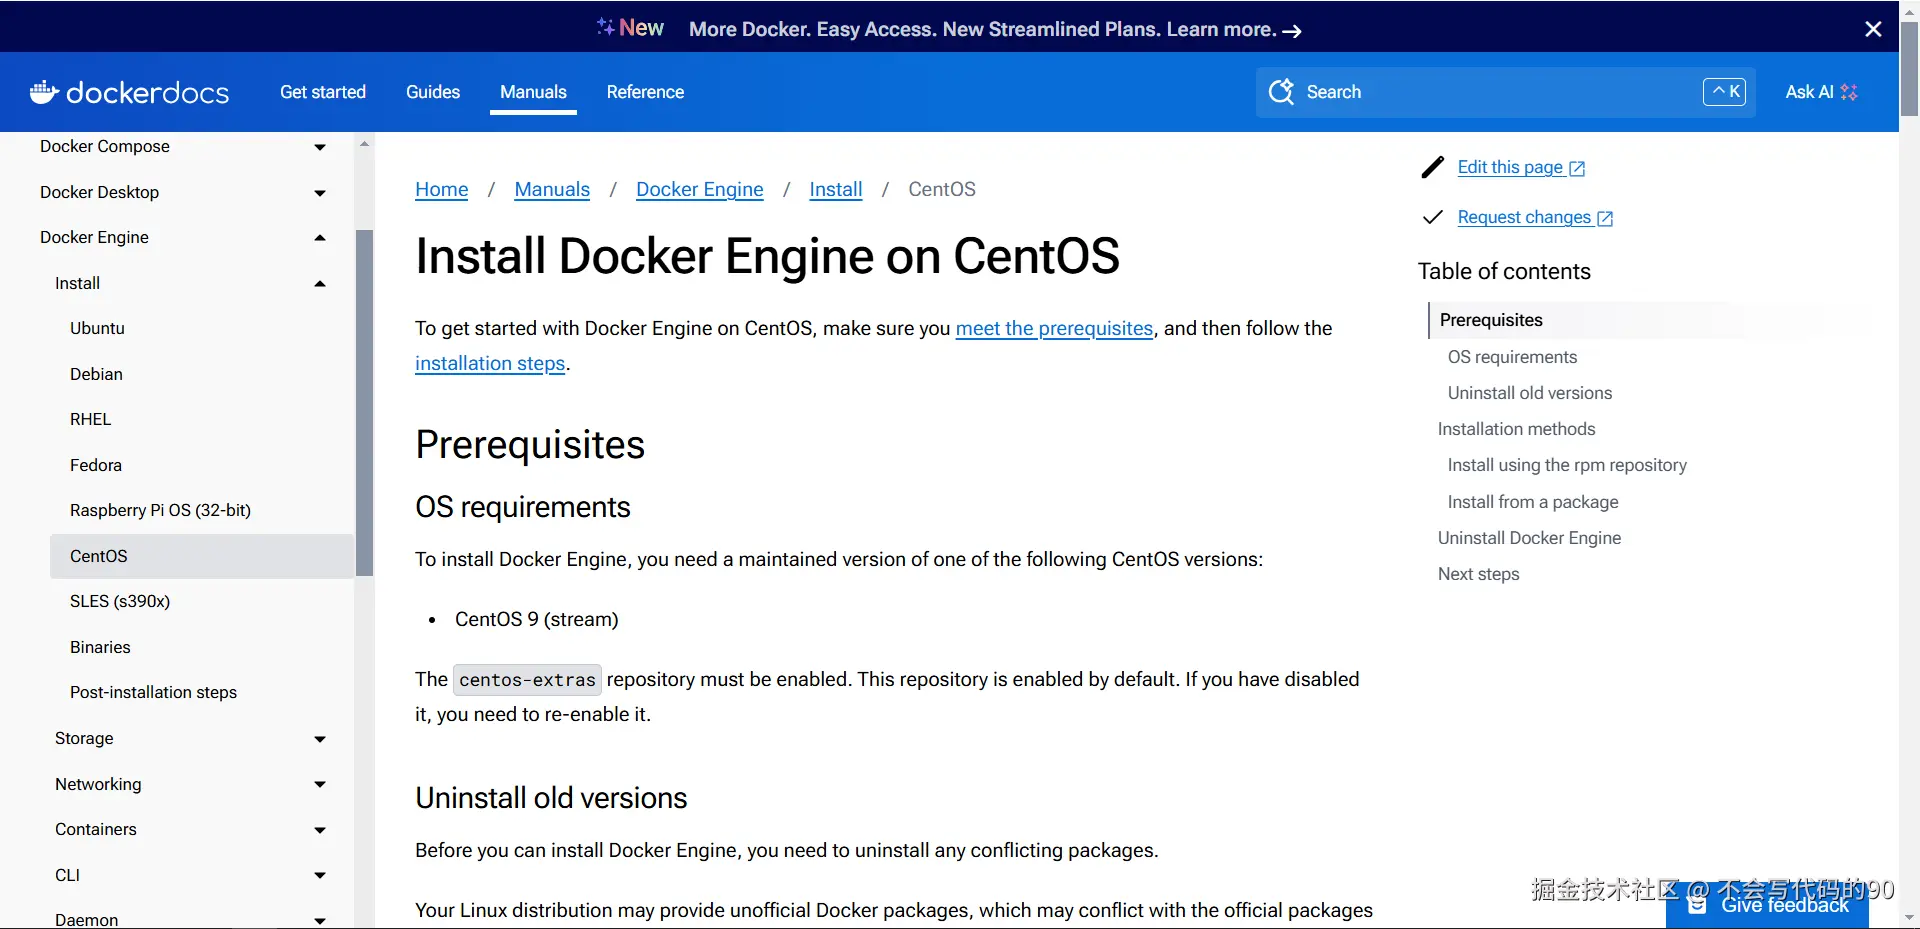Image resolution: width=1920 pixels, height=929 pixels.
Task: Click into the Search input field
Action: pos(1500,92)
